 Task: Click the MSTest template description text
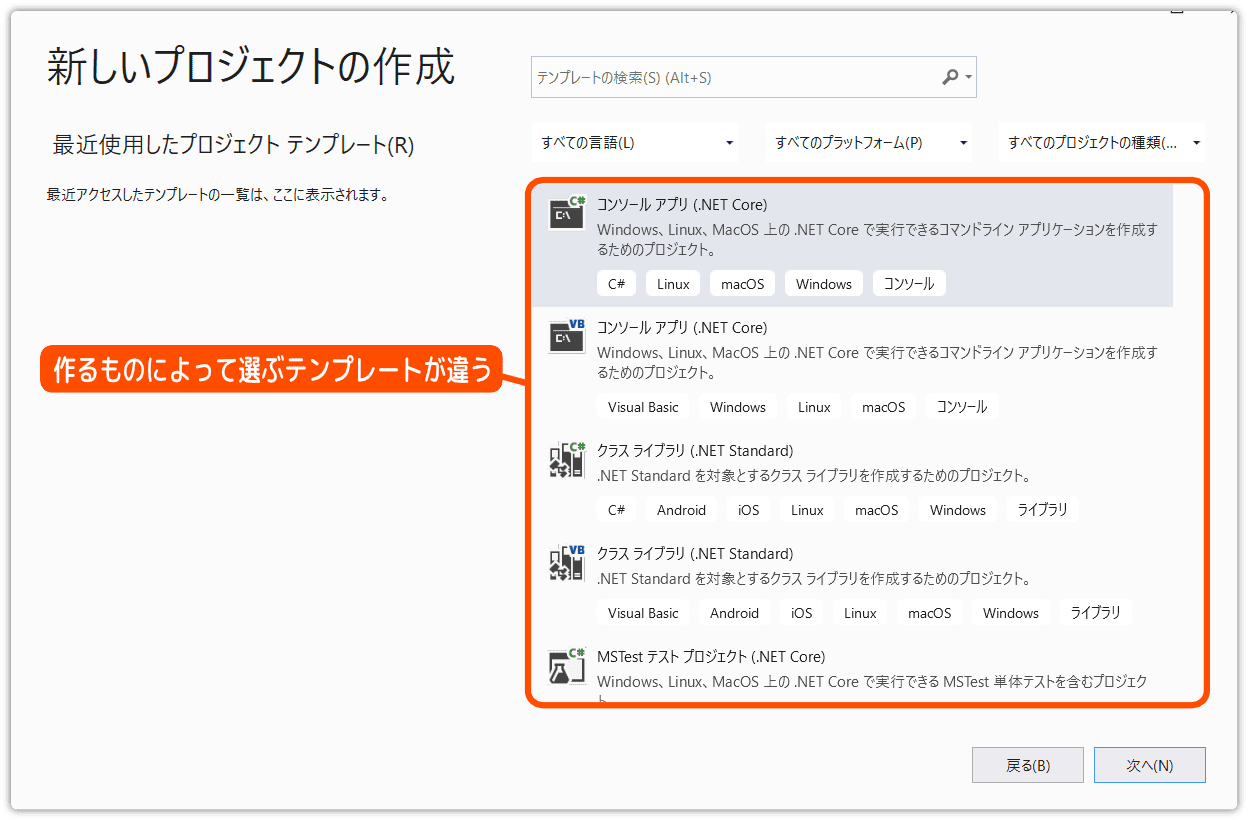[872, 690]
